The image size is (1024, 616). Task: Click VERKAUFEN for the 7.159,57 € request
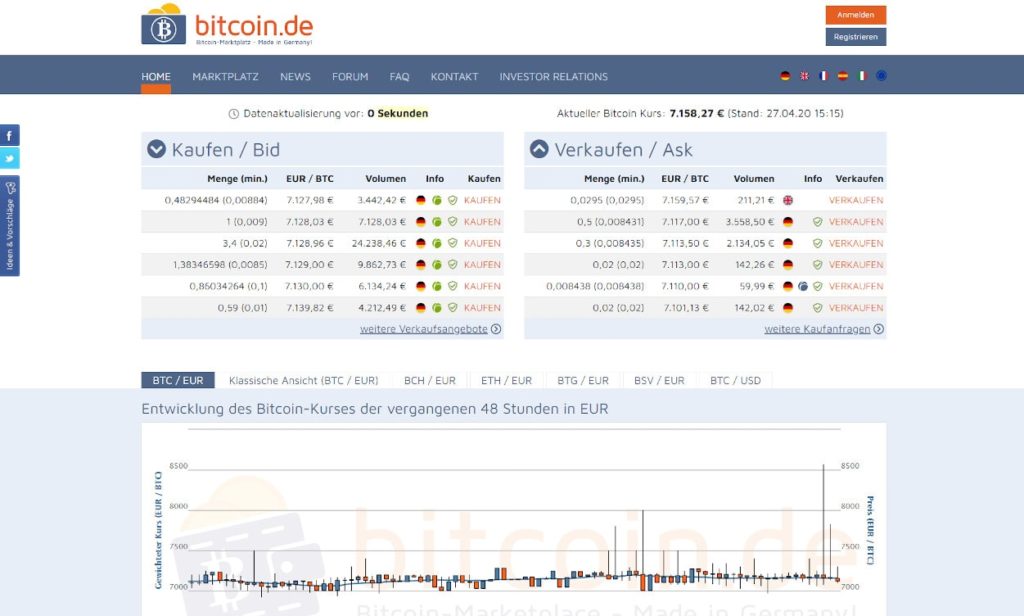[x=856, y=201]
